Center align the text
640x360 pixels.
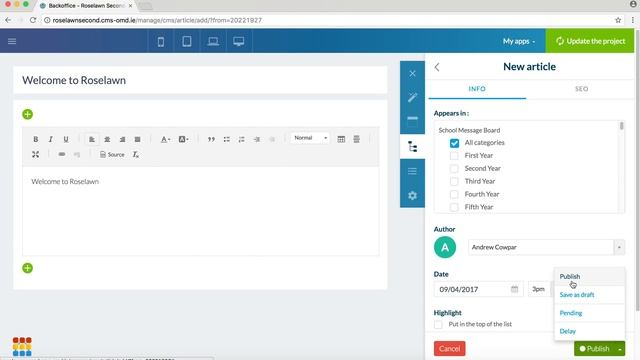click(107, 139)
